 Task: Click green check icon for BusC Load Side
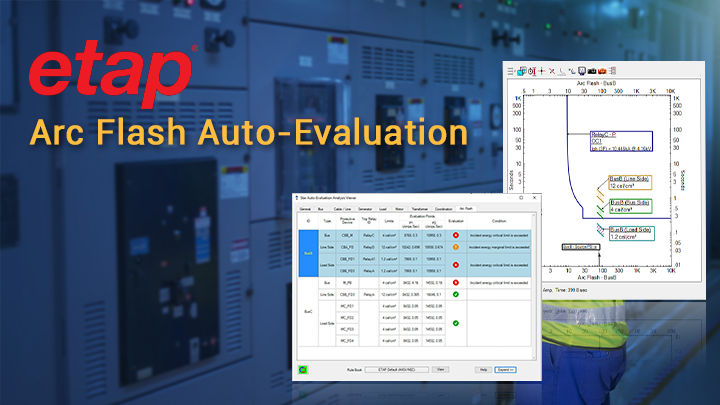click(456, 323)
